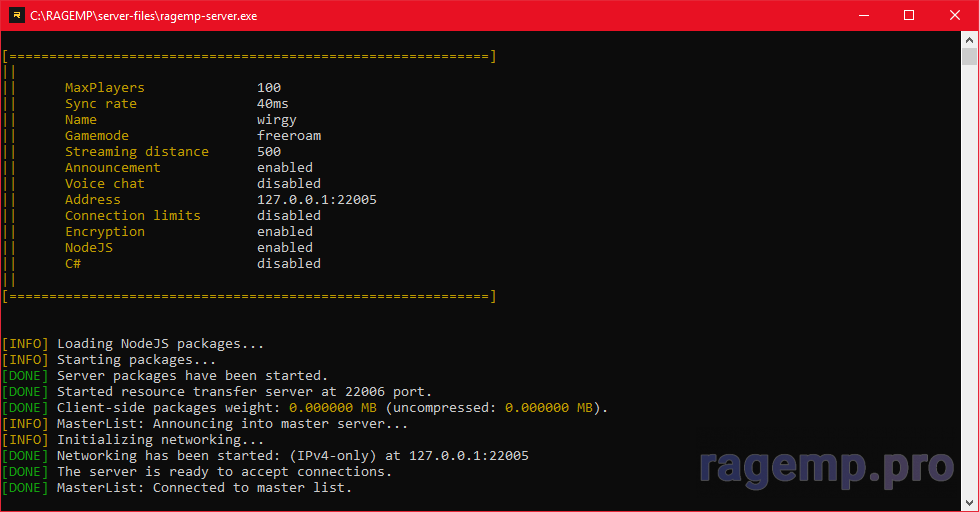The image size is (979, 512).
Task: Click the RAGE MP icon in title bar
Action: pos(15,15)
